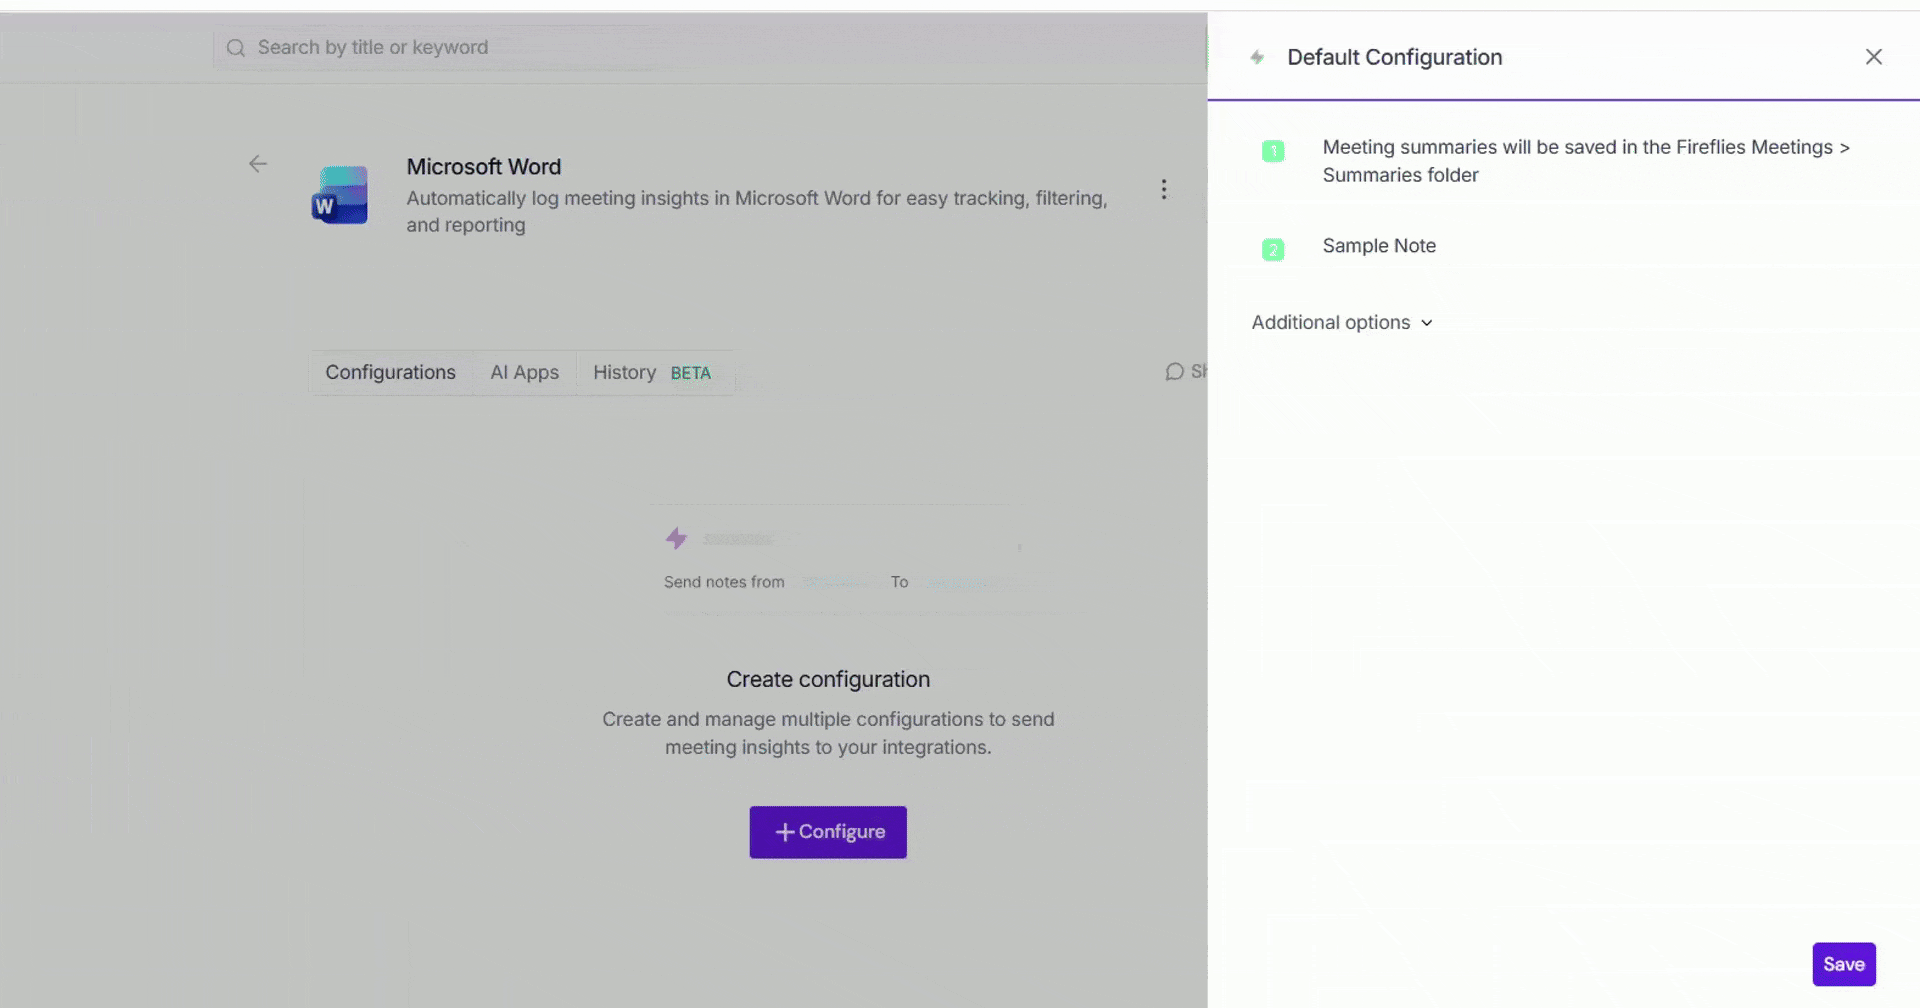Click the purple lightning icon in the preview card
The height and width of the screenshot is (1008, 1920).
pyautogui.click(x=676, y=538)
